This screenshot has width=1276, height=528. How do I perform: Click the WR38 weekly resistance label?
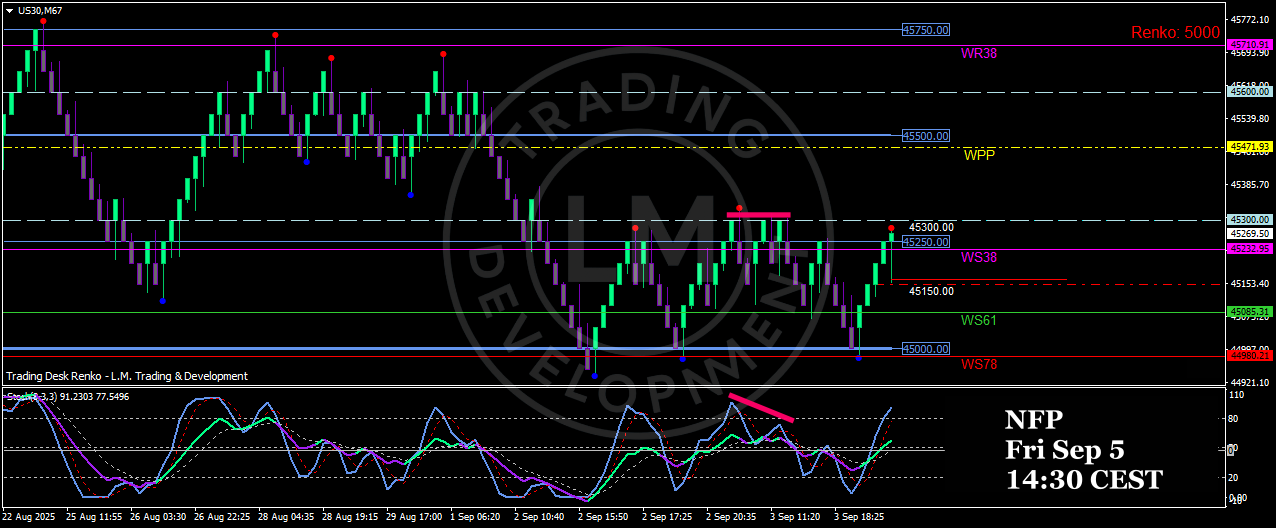[x=980, y=53]
